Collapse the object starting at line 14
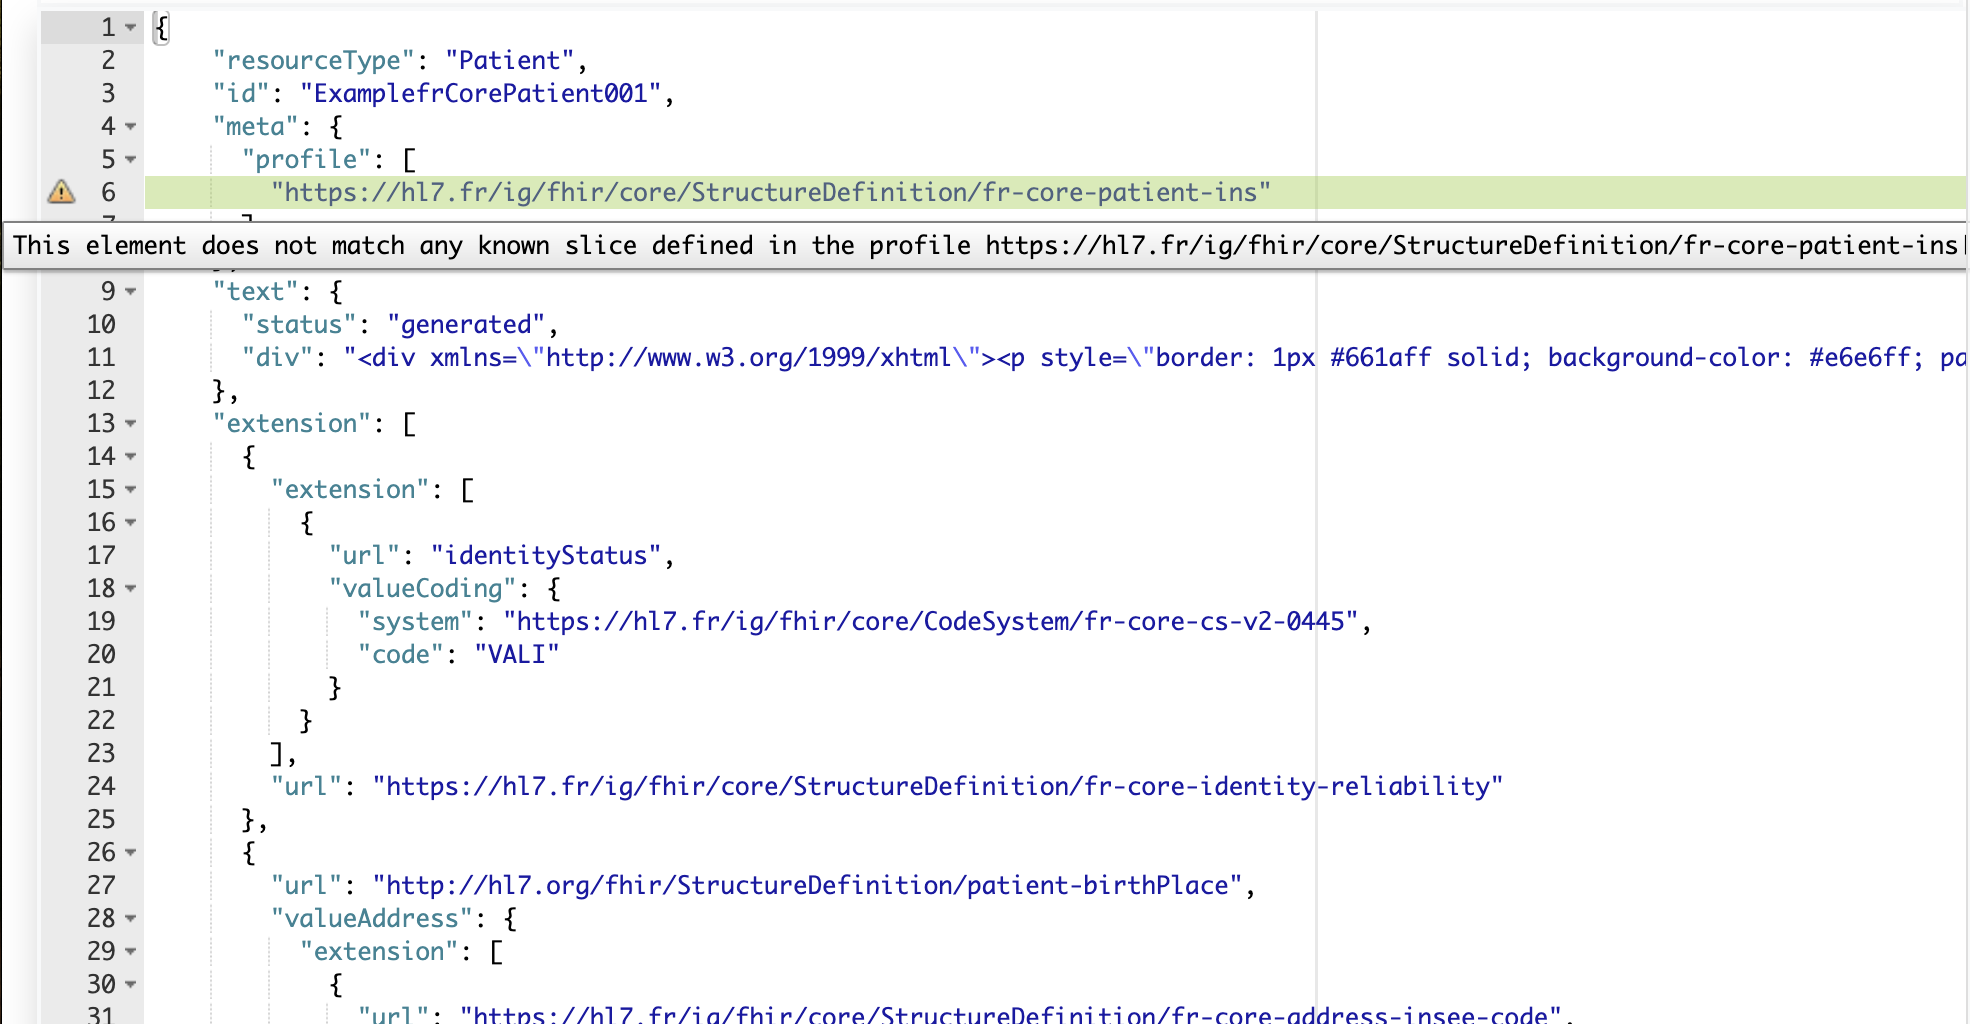 (x=131, y=457)
